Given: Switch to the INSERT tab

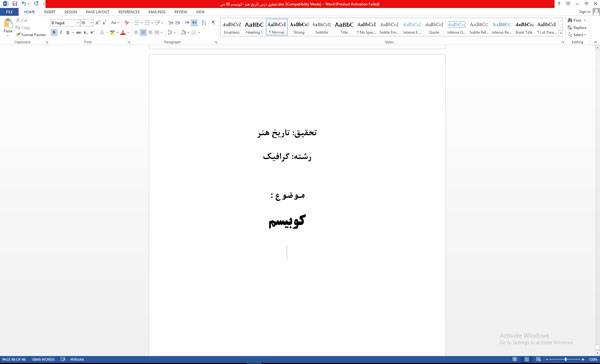Looking at the screenshot, I should 49,12.
